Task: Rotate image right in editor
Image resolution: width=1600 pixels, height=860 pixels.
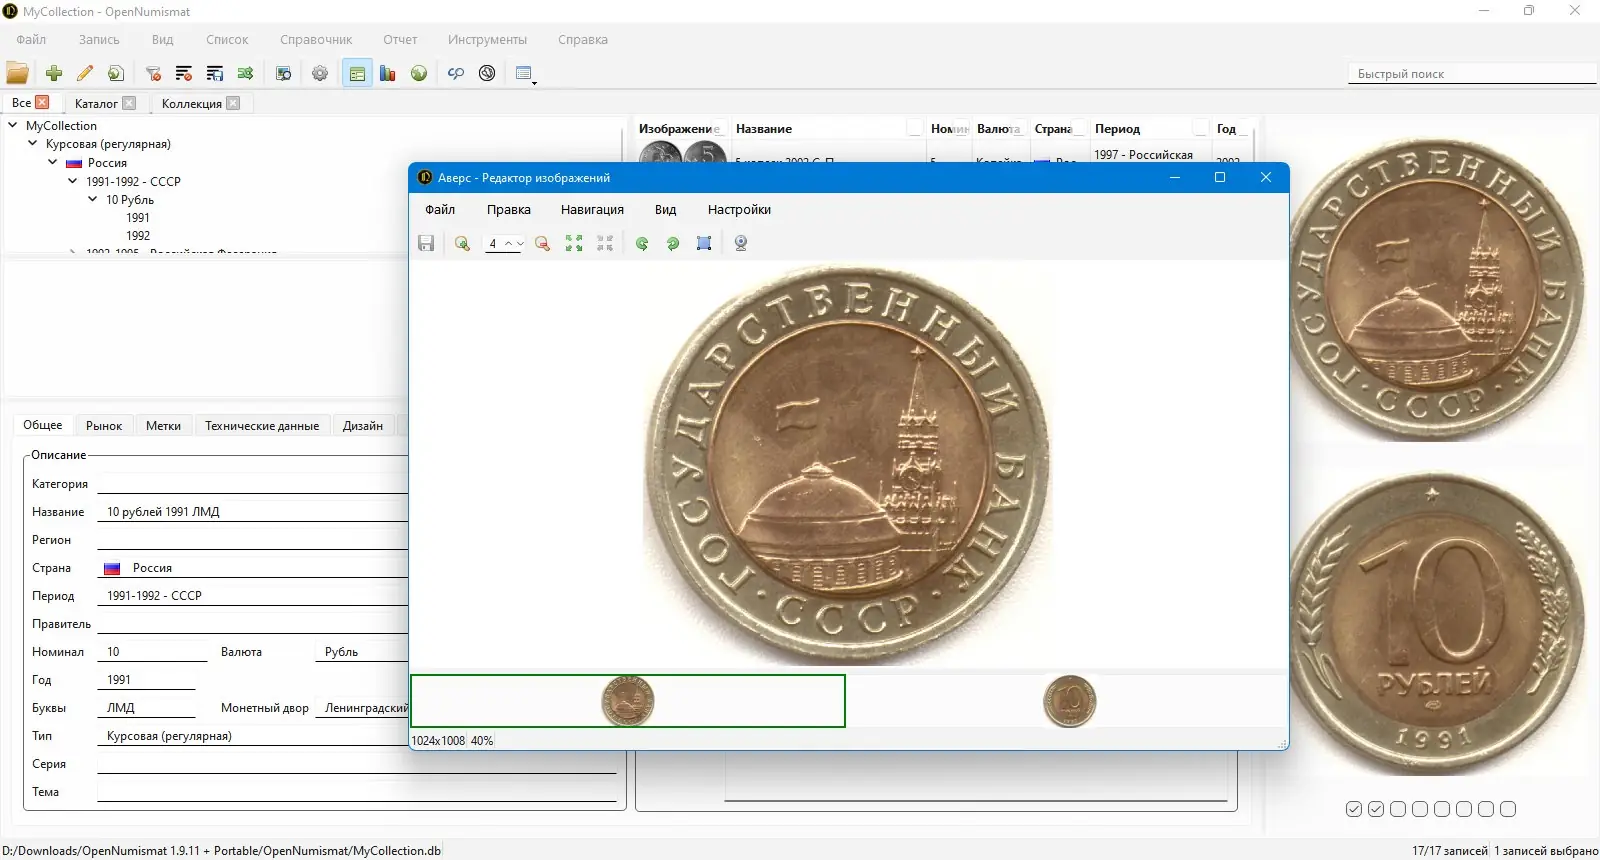Action: (x=673, y=243)
